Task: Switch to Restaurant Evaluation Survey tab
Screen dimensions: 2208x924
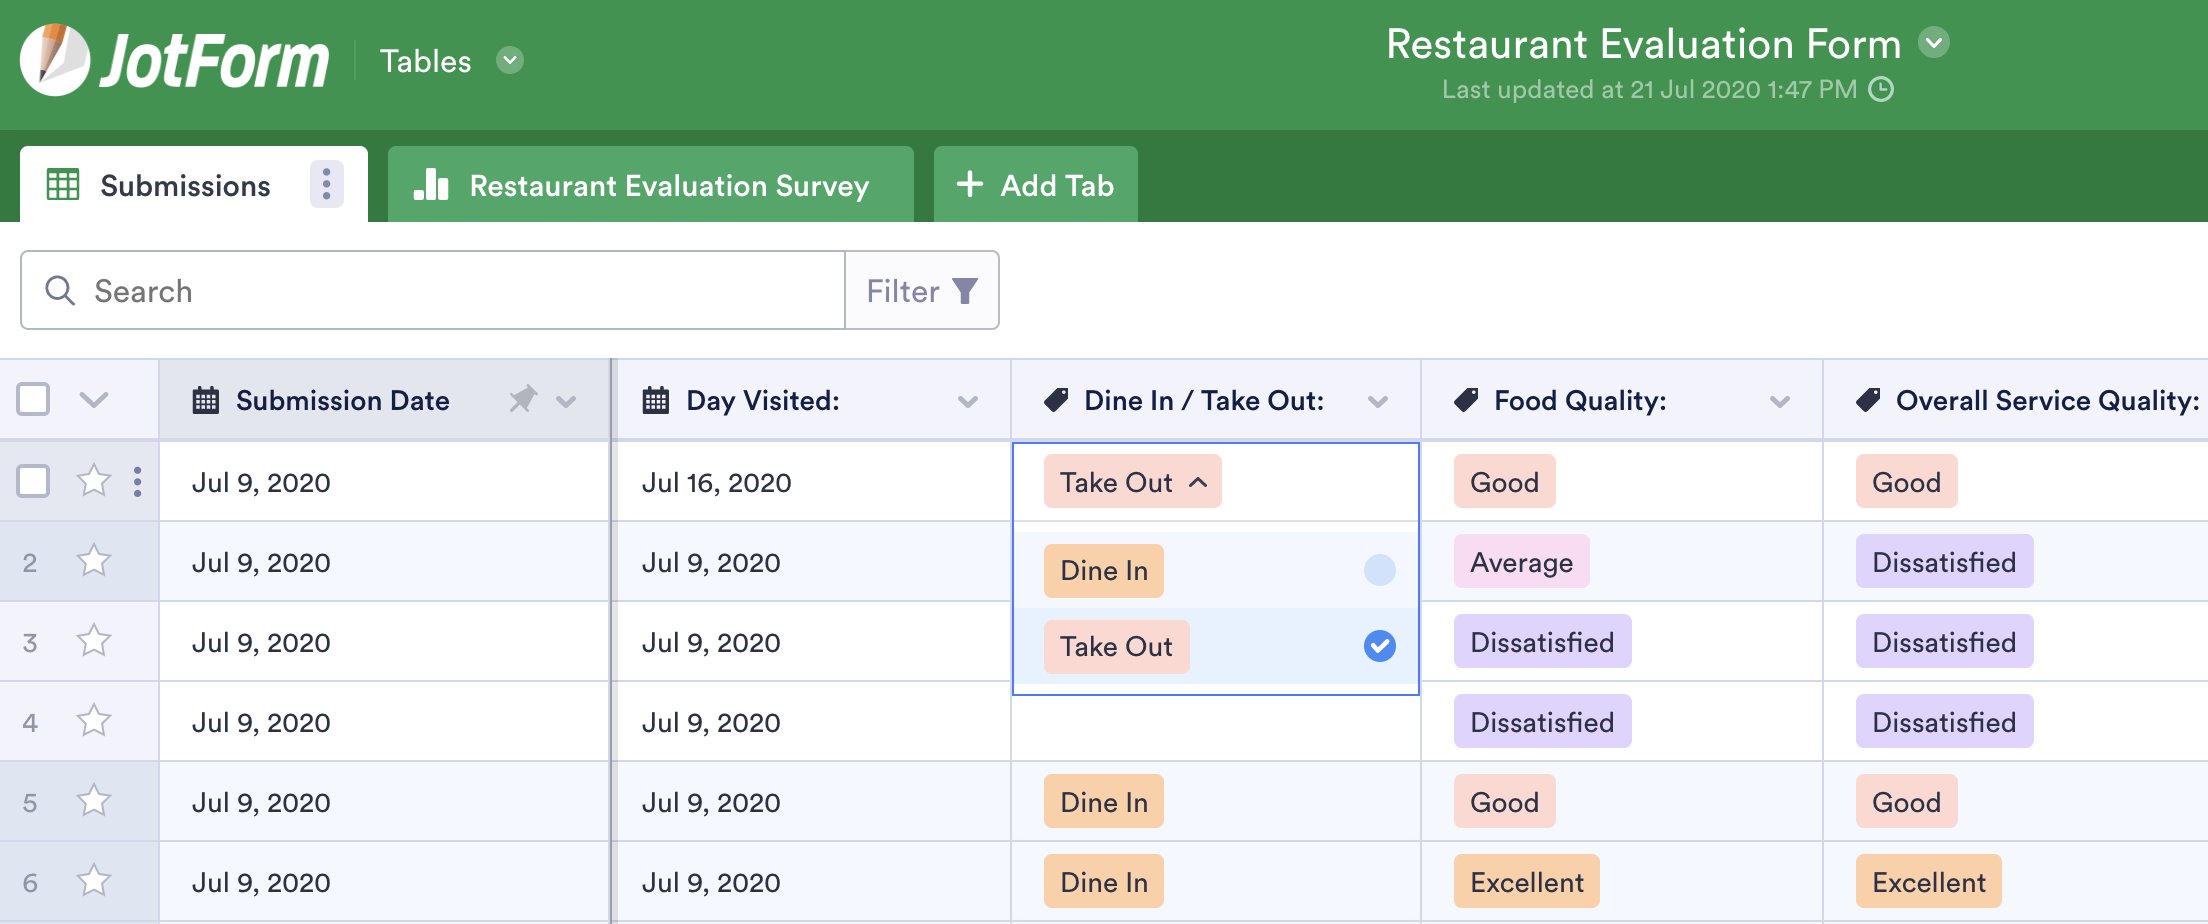Action: tap(650, 186)
